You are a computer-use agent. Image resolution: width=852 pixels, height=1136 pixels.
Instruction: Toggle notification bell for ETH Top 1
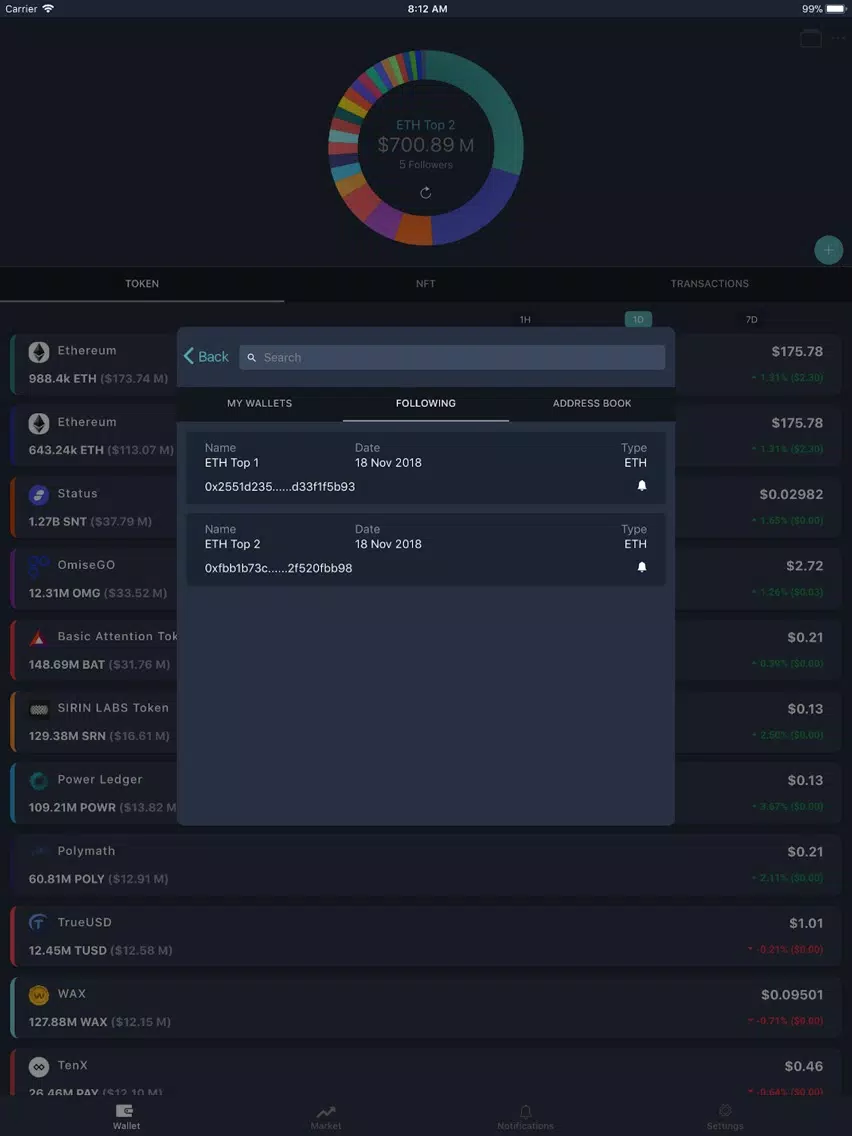click(x=641, y=485)
